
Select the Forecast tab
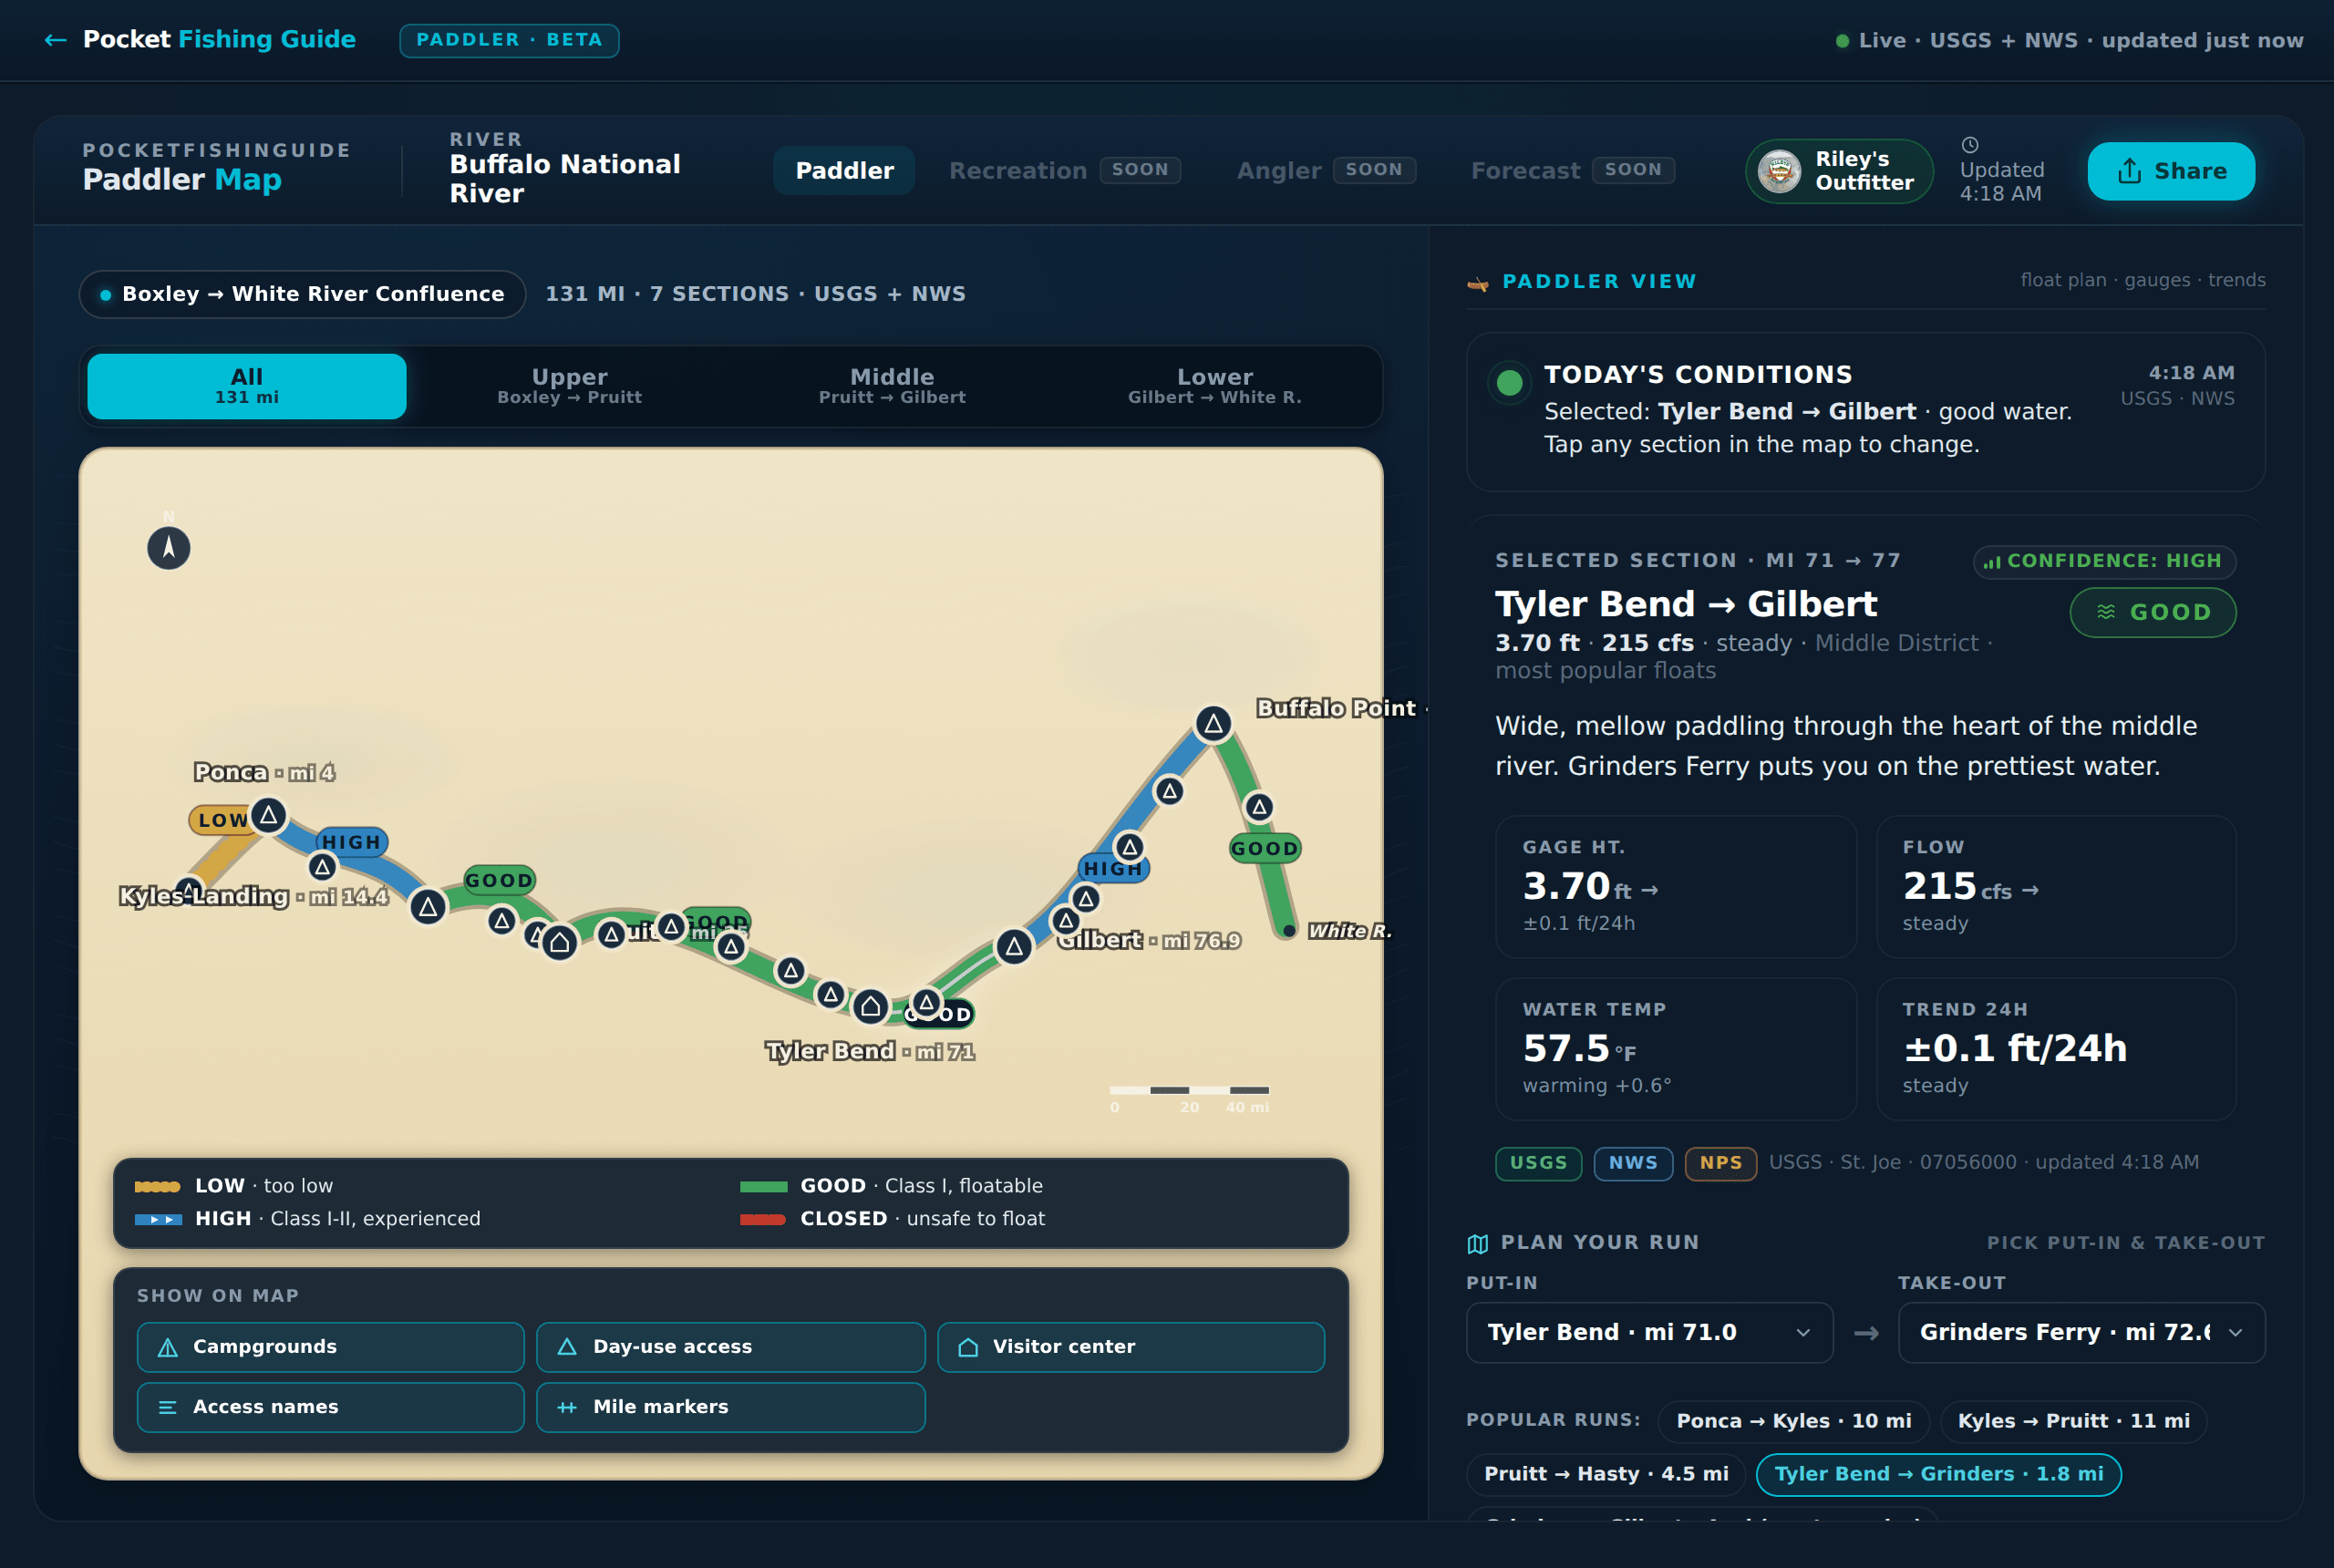tap(1572, 171)
